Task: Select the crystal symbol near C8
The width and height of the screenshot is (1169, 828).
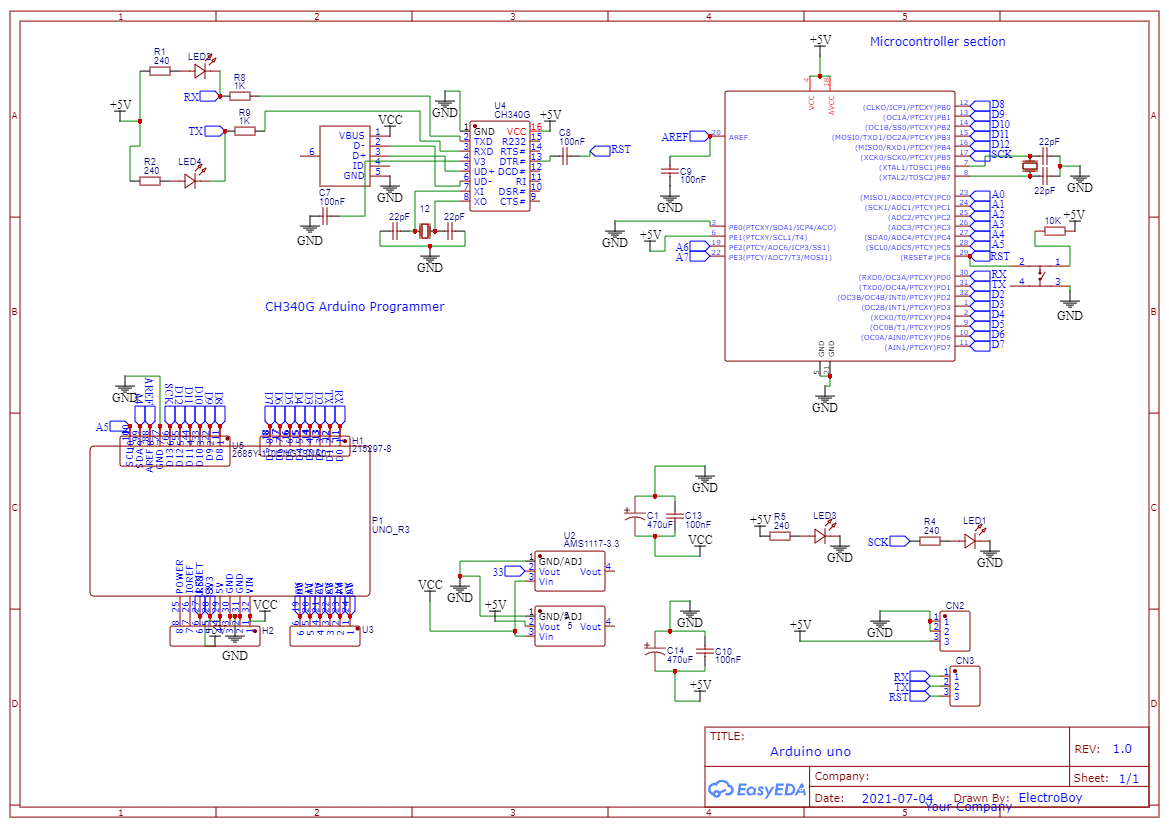Action: coord(425,230)
